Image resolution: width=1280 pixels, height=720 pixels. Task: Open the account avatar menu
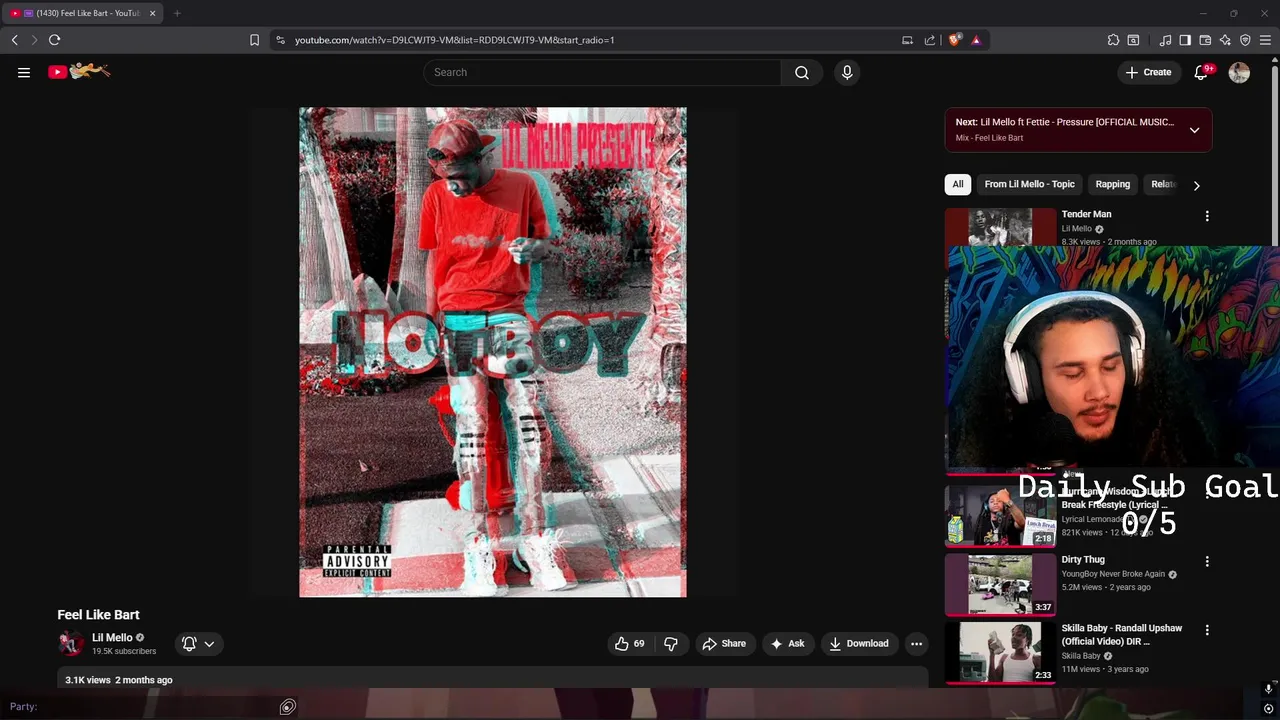point(1239,72)
